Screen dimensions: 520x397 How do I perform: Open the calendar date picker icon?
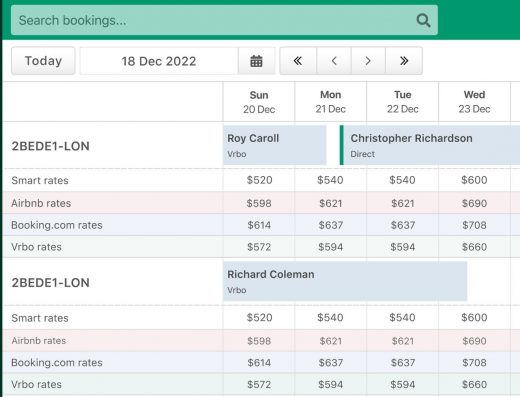[x=256, y=61]
